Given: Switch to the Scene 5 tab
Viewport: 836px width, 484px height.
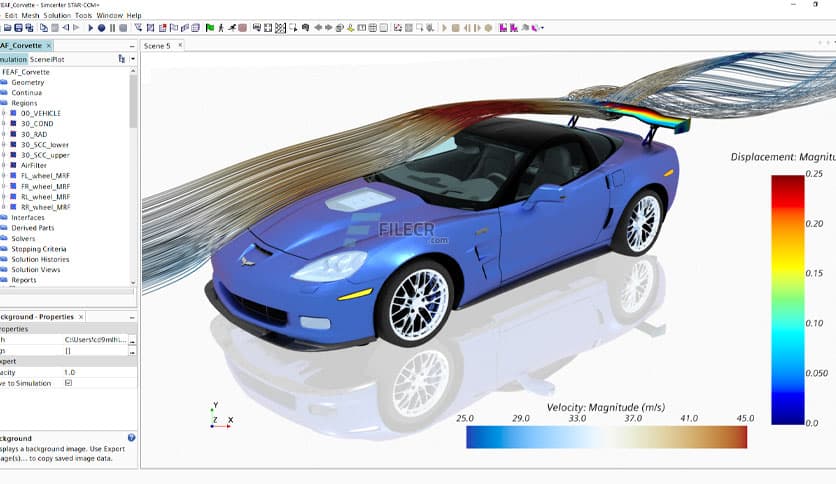Looking at the screenshot, I should 157,46.
